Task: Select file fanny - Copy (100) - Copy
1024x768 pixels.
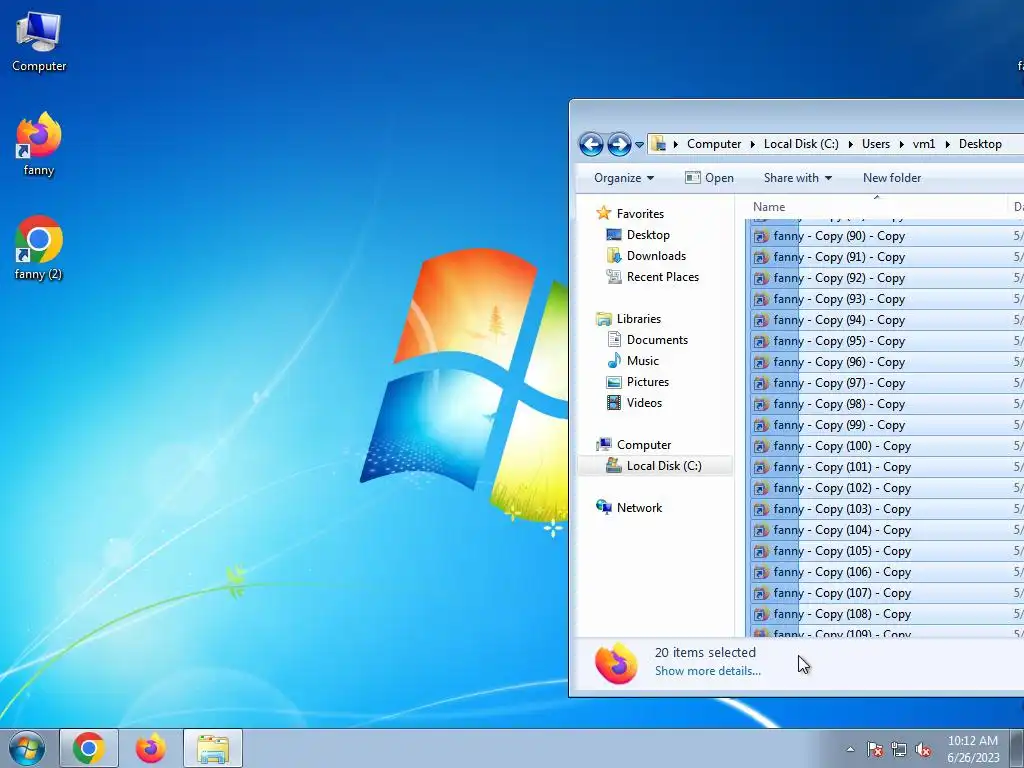Action: click(887, 446)
